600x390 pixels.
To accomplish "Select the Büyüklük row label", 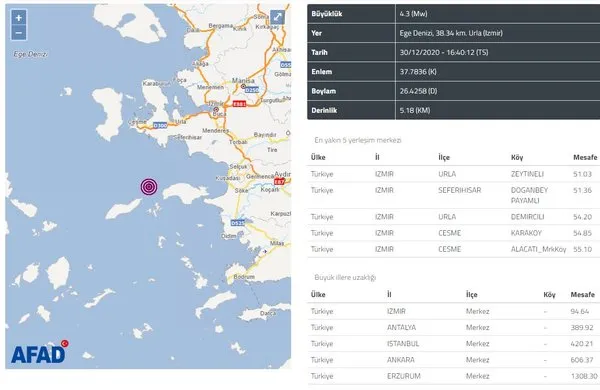I will point(326,14).
